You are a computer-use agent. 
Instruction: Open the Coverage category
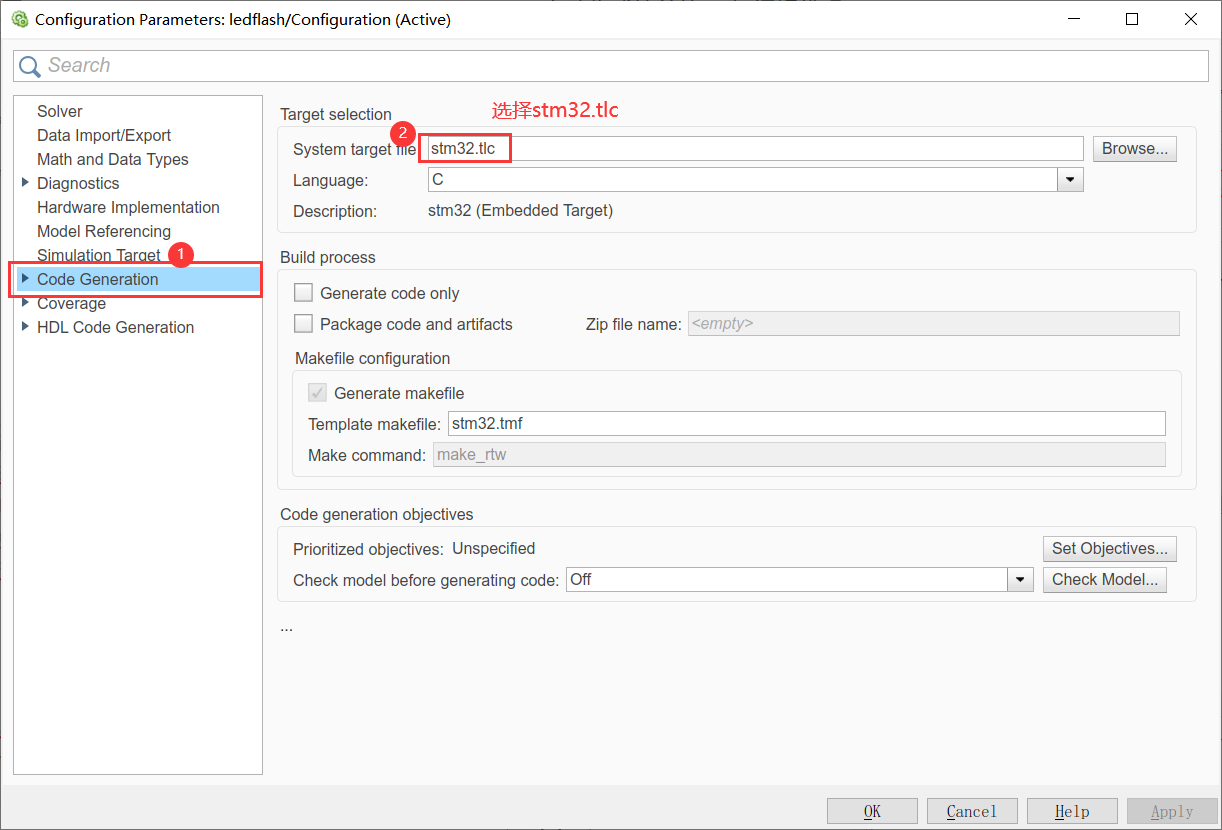tap(71, 303)
